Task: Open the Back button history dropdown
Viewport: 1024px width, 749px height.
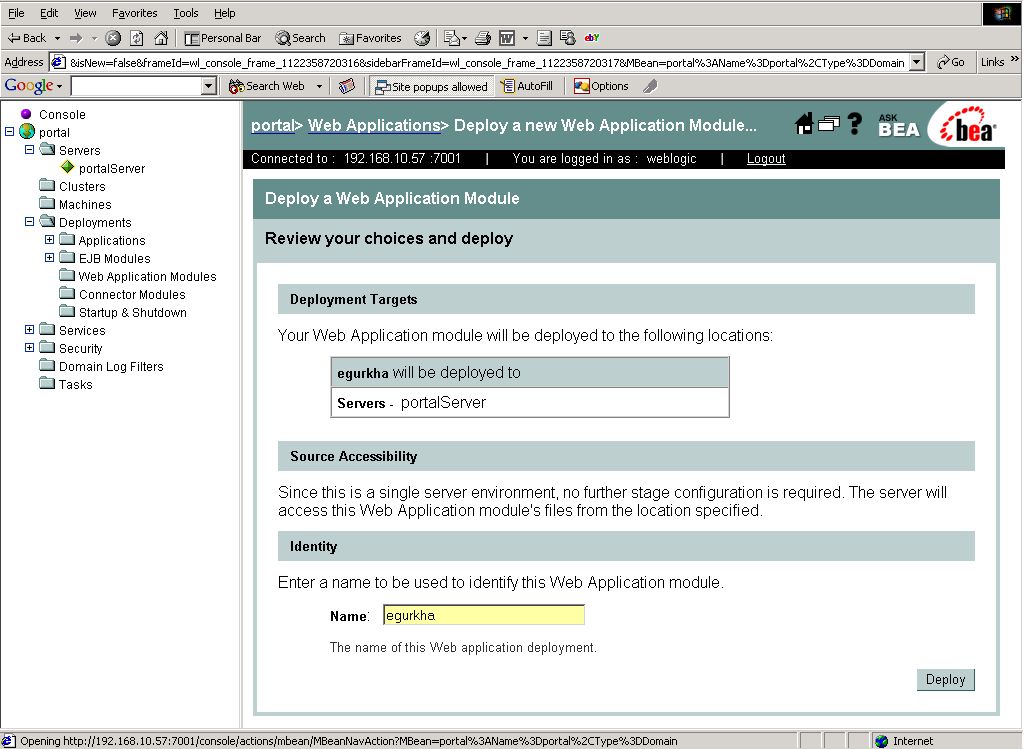Action: 57,38
